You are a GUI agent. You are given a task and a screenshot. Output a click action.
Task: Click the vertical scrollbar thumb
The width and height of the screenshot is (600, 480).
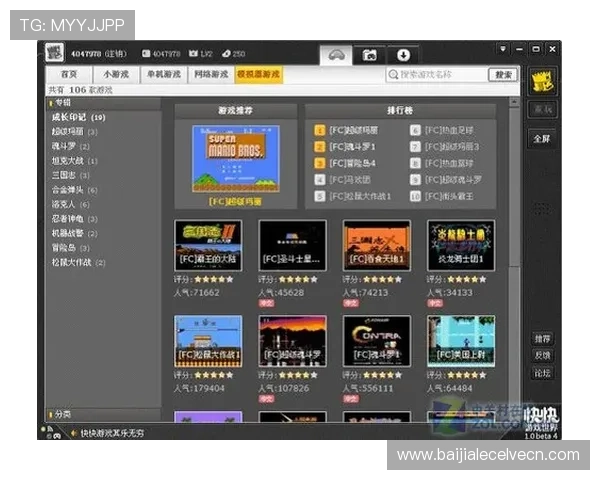point(514,186)
